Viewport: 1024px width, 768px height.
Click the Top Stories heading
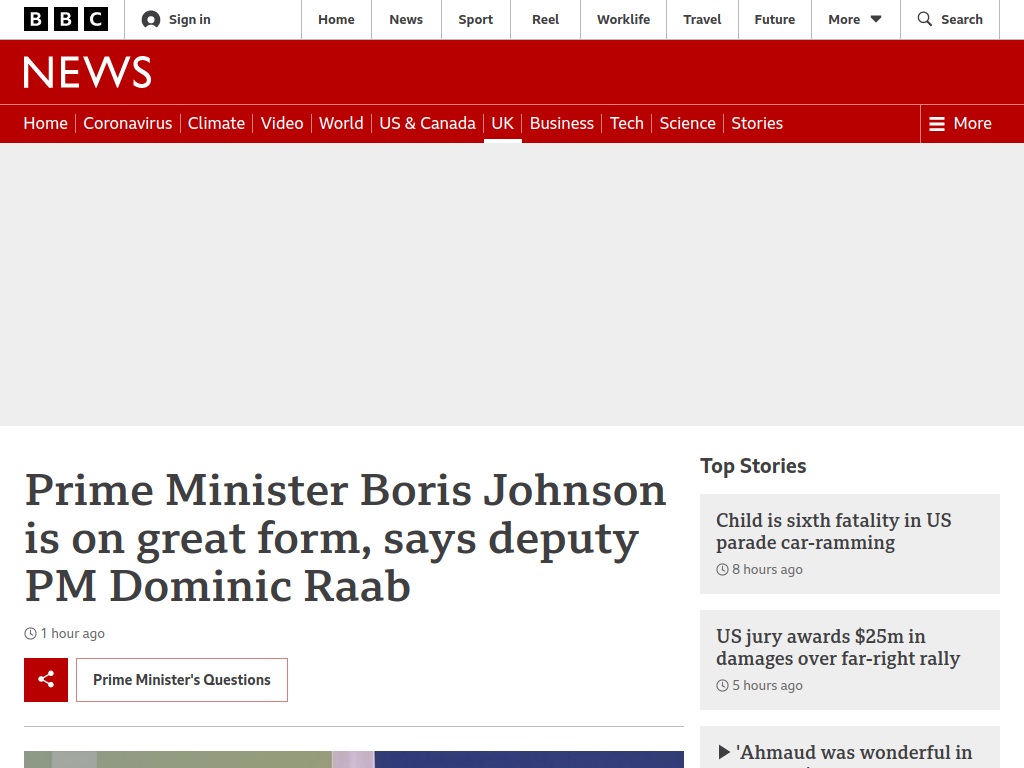753,466
